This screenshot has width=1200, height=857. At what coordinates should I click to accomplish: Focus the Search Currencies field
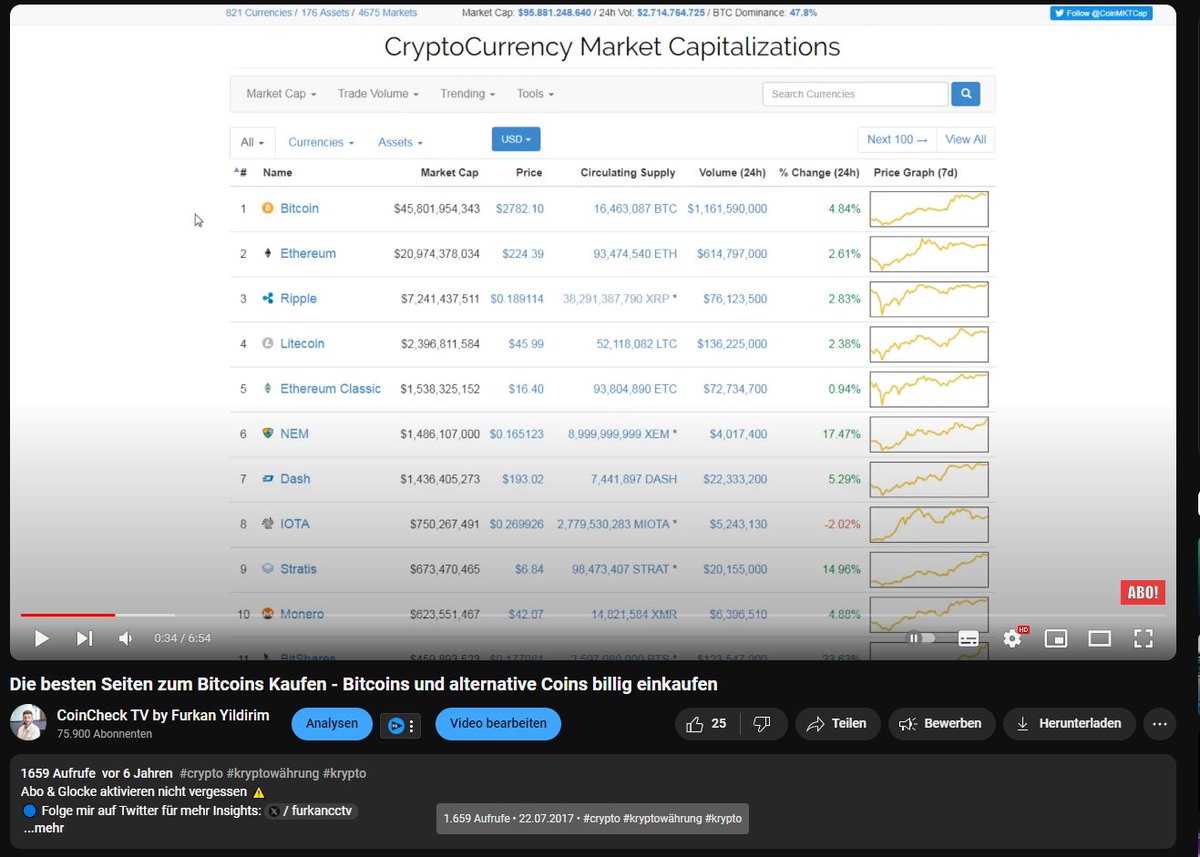pos(855,94)
